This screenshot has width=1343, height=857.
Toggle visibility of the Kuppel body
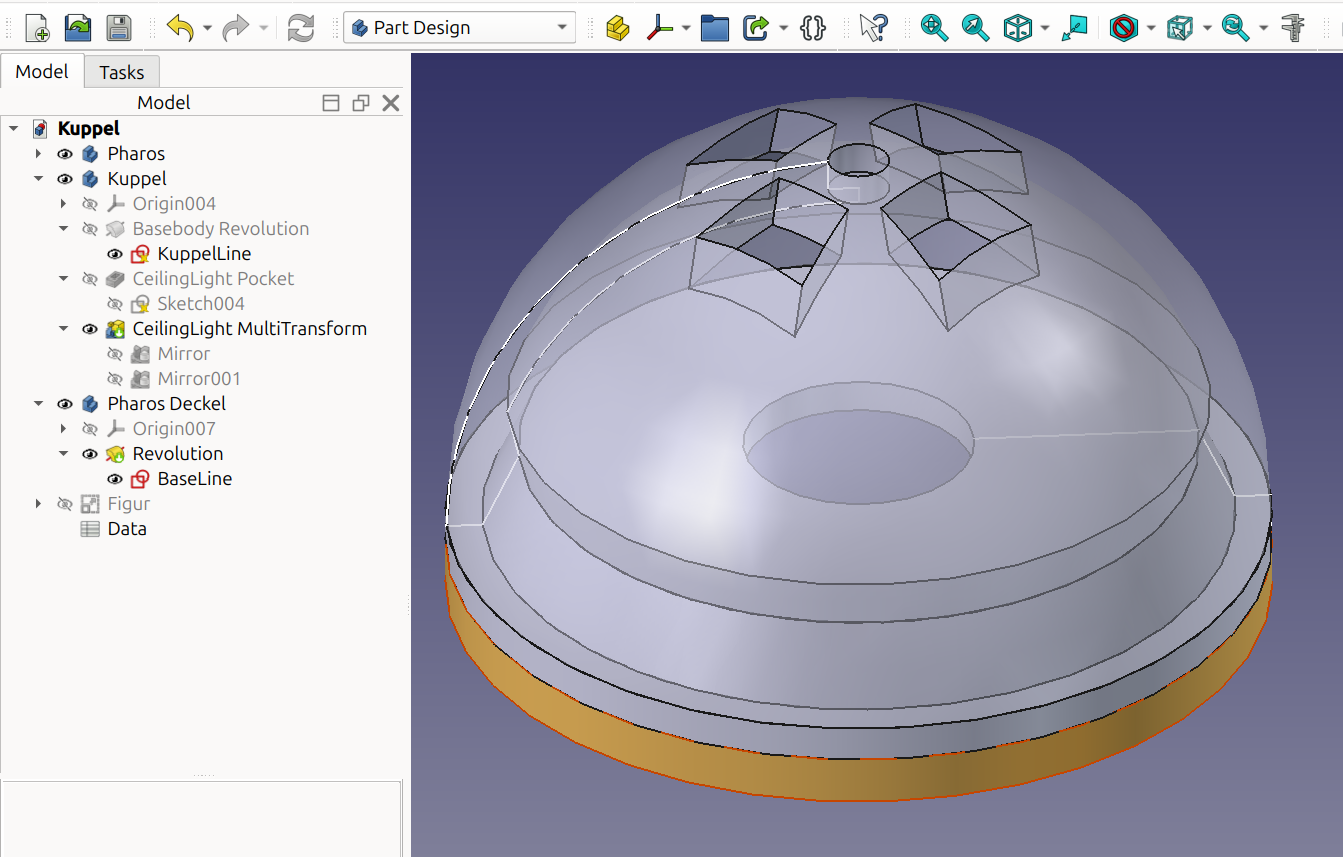pos(65,179)
